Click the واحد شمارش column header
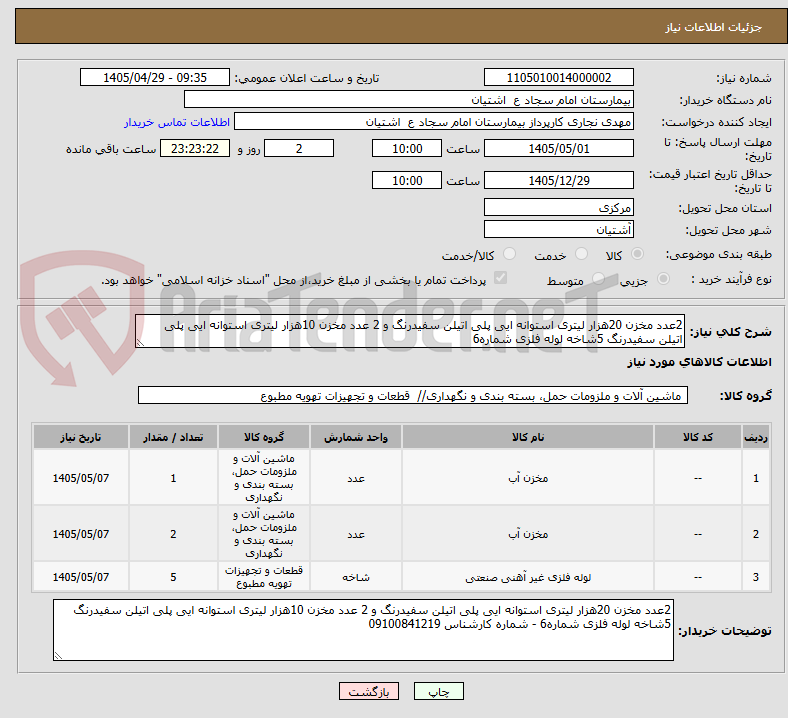Screen dimensions: 788x718 tap(356, 437)
